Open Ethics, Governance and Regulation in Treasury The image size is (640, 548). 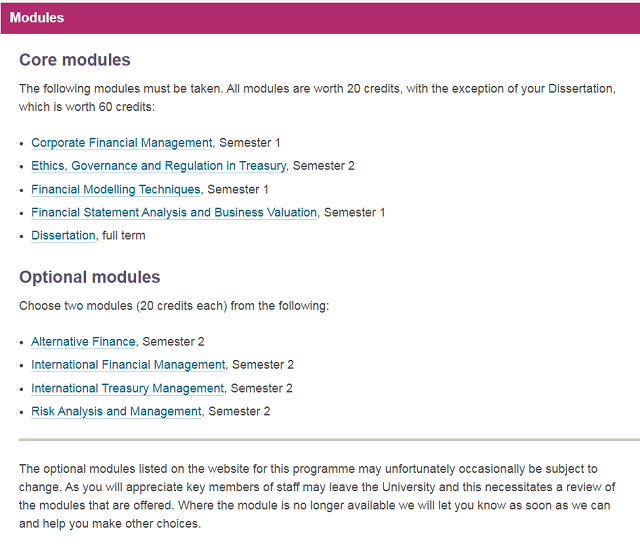159,166
